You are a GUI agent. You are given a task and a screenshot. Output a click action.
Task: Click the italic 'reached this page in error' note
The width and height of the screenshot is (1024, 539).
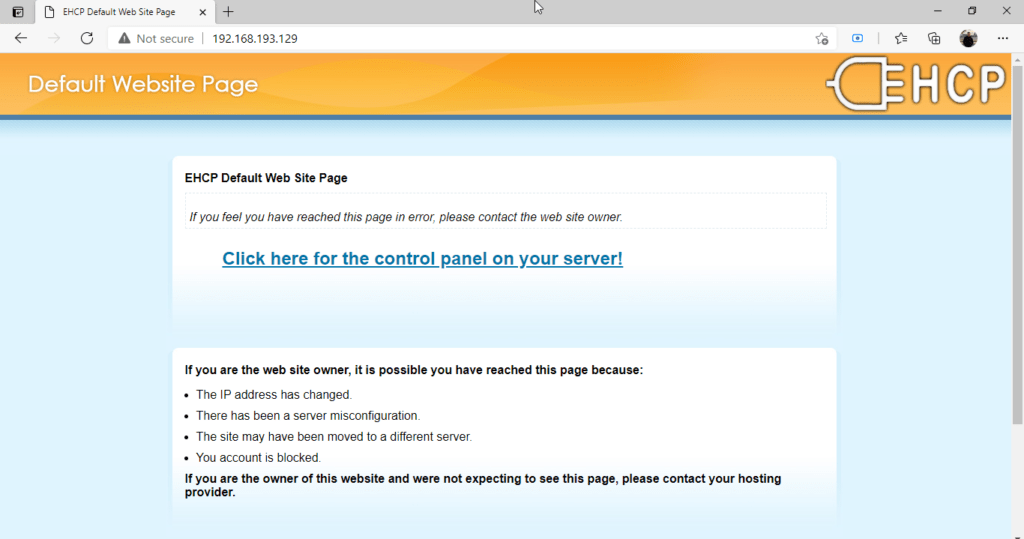coord(406,217)
